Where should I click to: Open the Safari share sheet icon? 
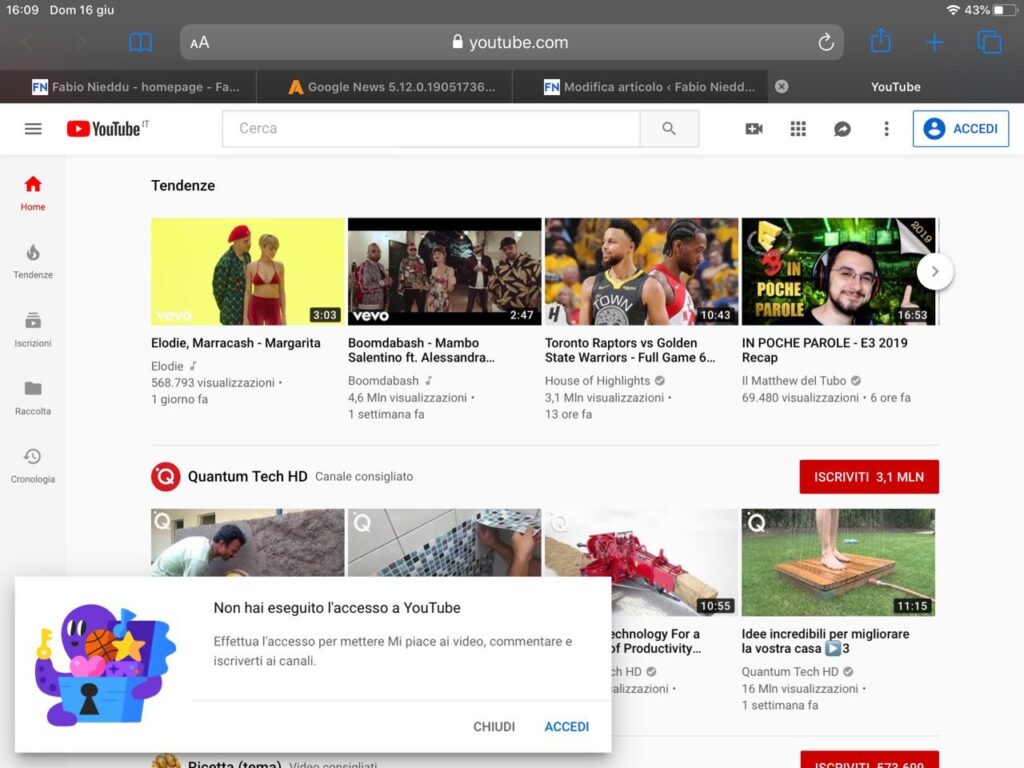(880, 41)
